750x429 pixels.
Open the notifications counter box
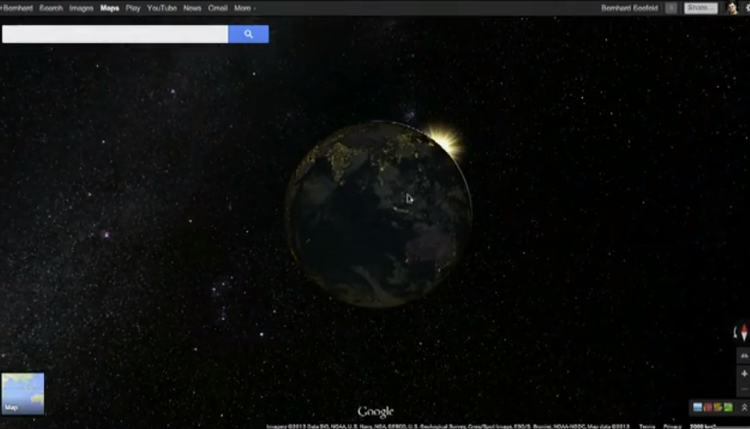click(x=671, y=8)
